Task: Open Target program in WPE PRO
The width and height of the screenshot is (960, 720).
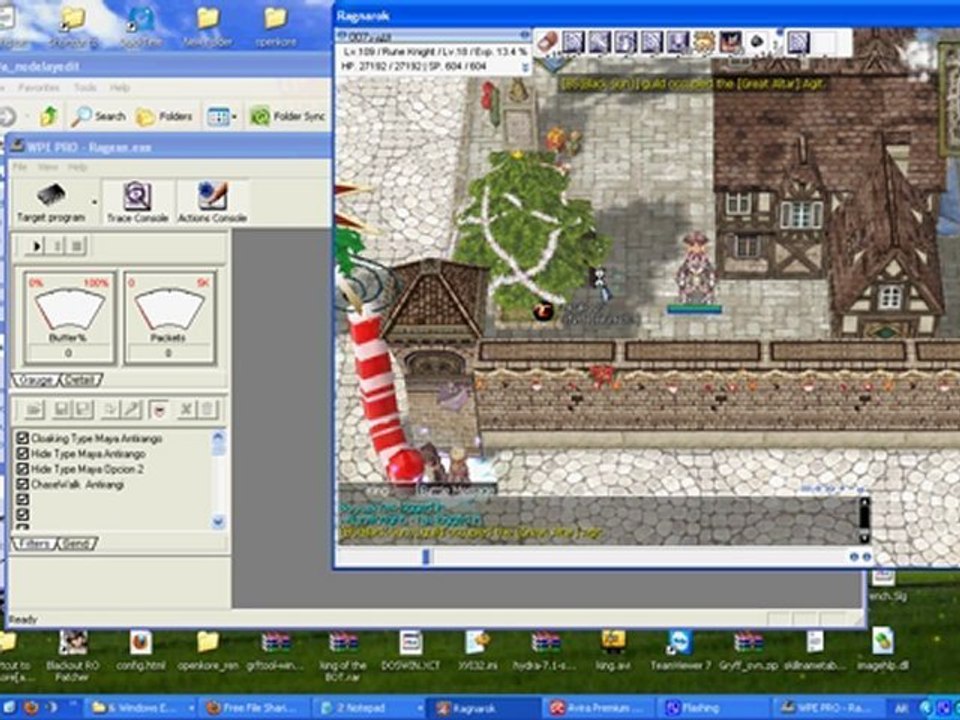Action: 51,203
